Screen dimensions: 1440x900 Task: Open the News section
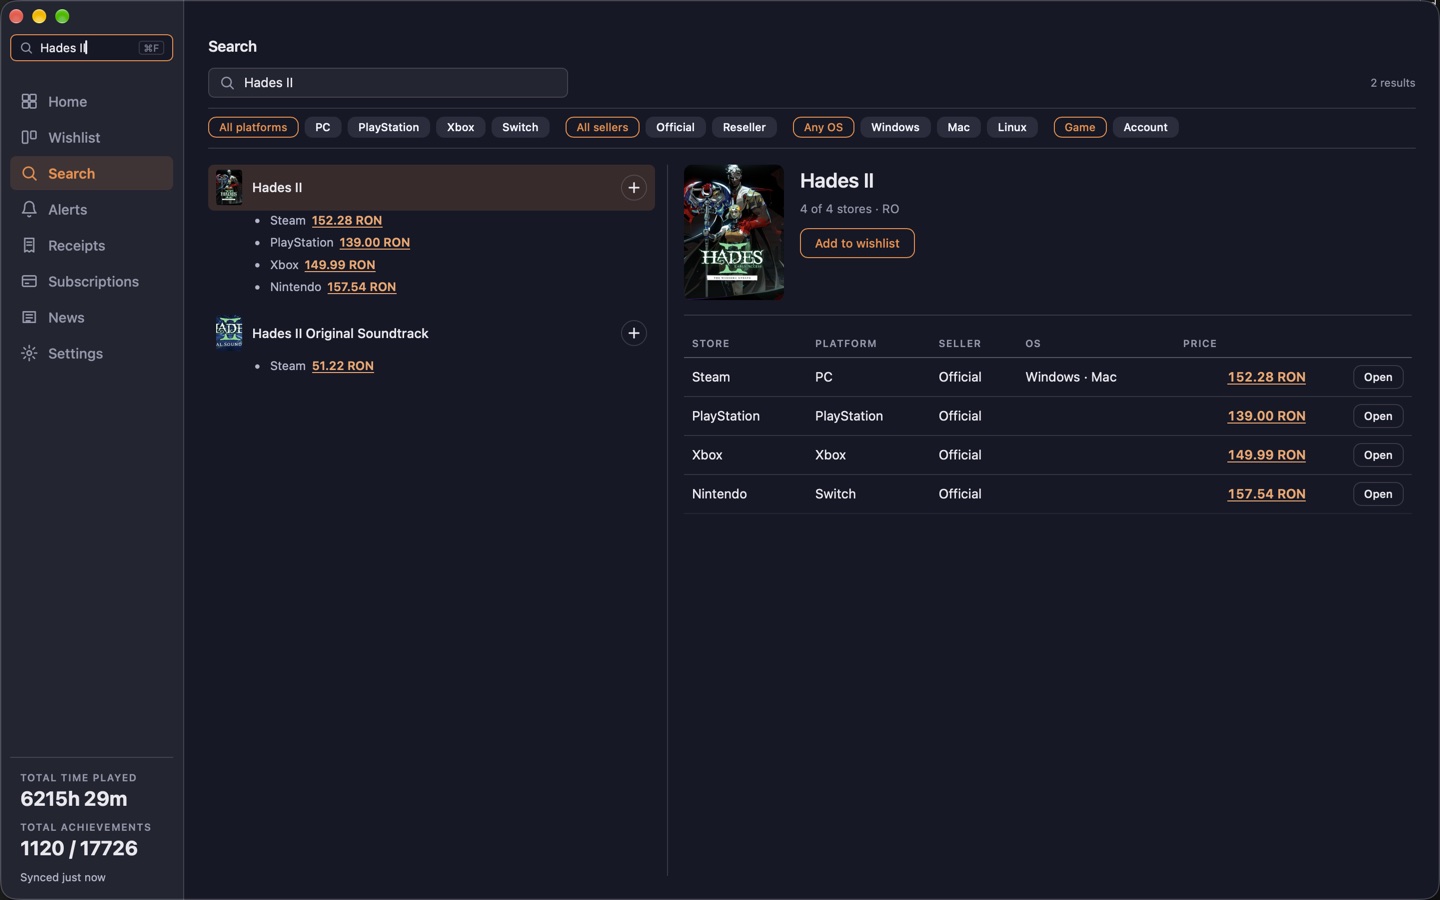91,318
